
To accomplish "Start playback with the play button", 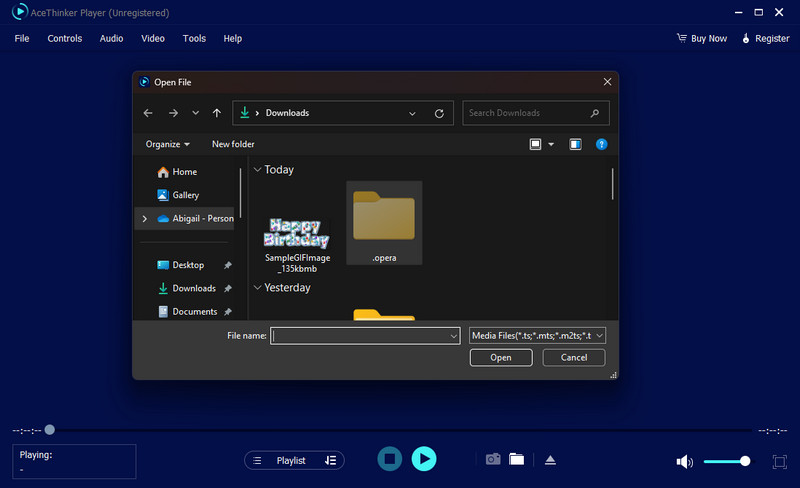I will pyautogui.click(x=424, y=458).
